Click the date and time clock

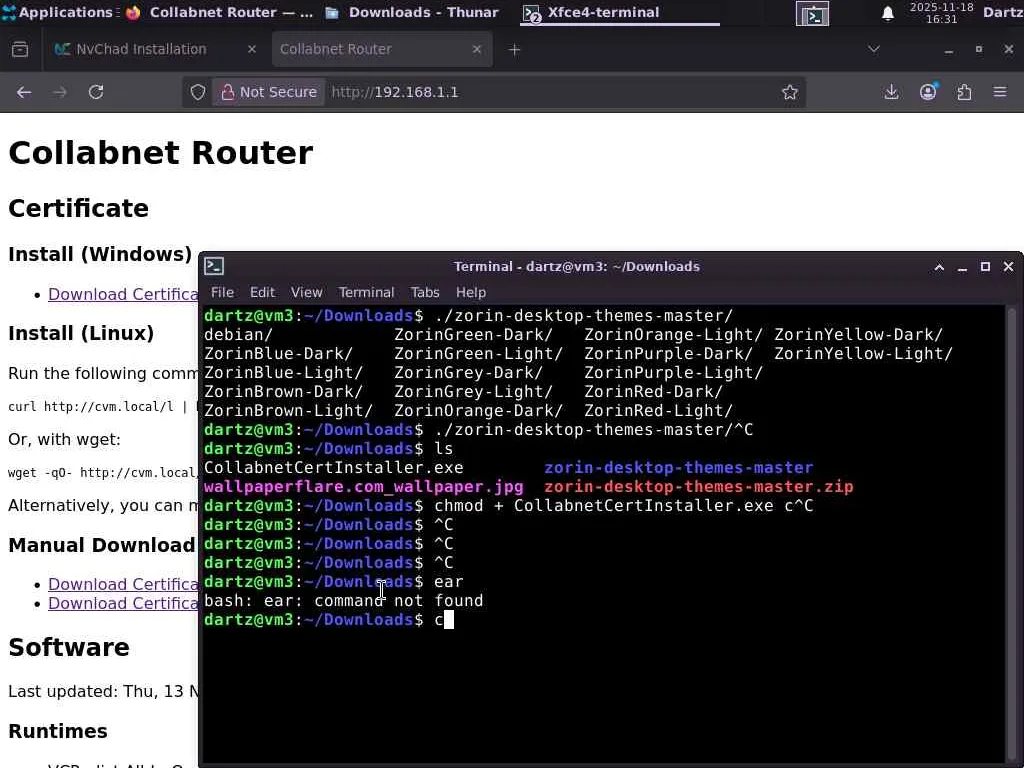941,13
